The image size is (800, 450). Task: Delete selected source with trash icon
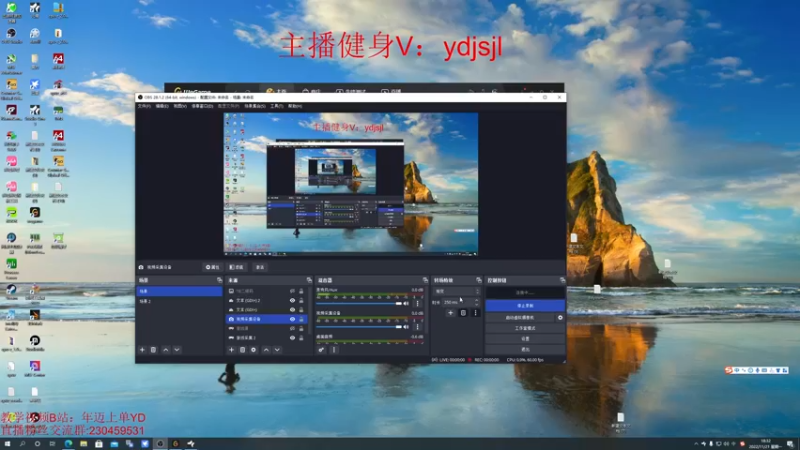pos(242,350)
